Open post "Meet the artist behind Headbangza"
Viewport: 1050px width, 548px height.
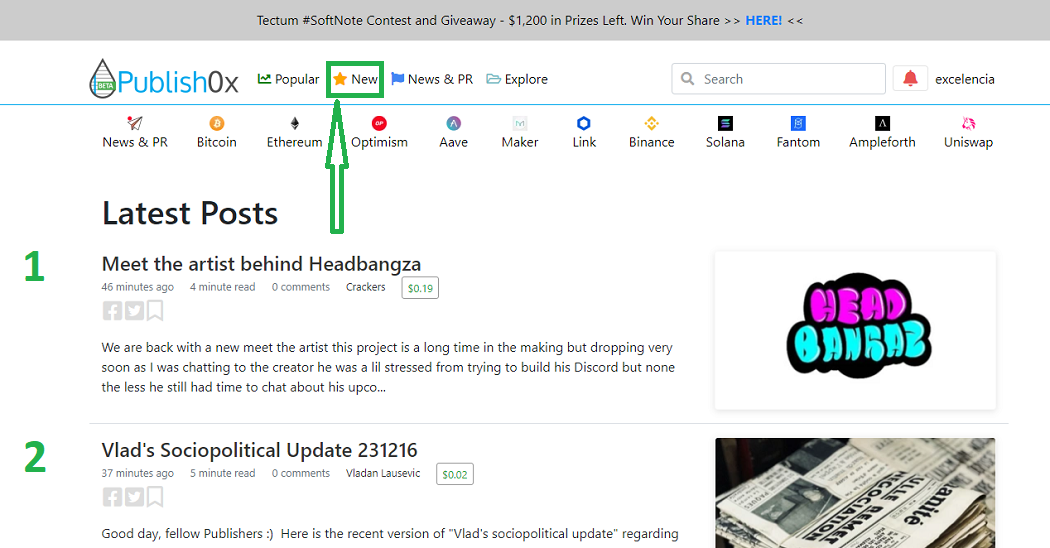pos(261,264)
